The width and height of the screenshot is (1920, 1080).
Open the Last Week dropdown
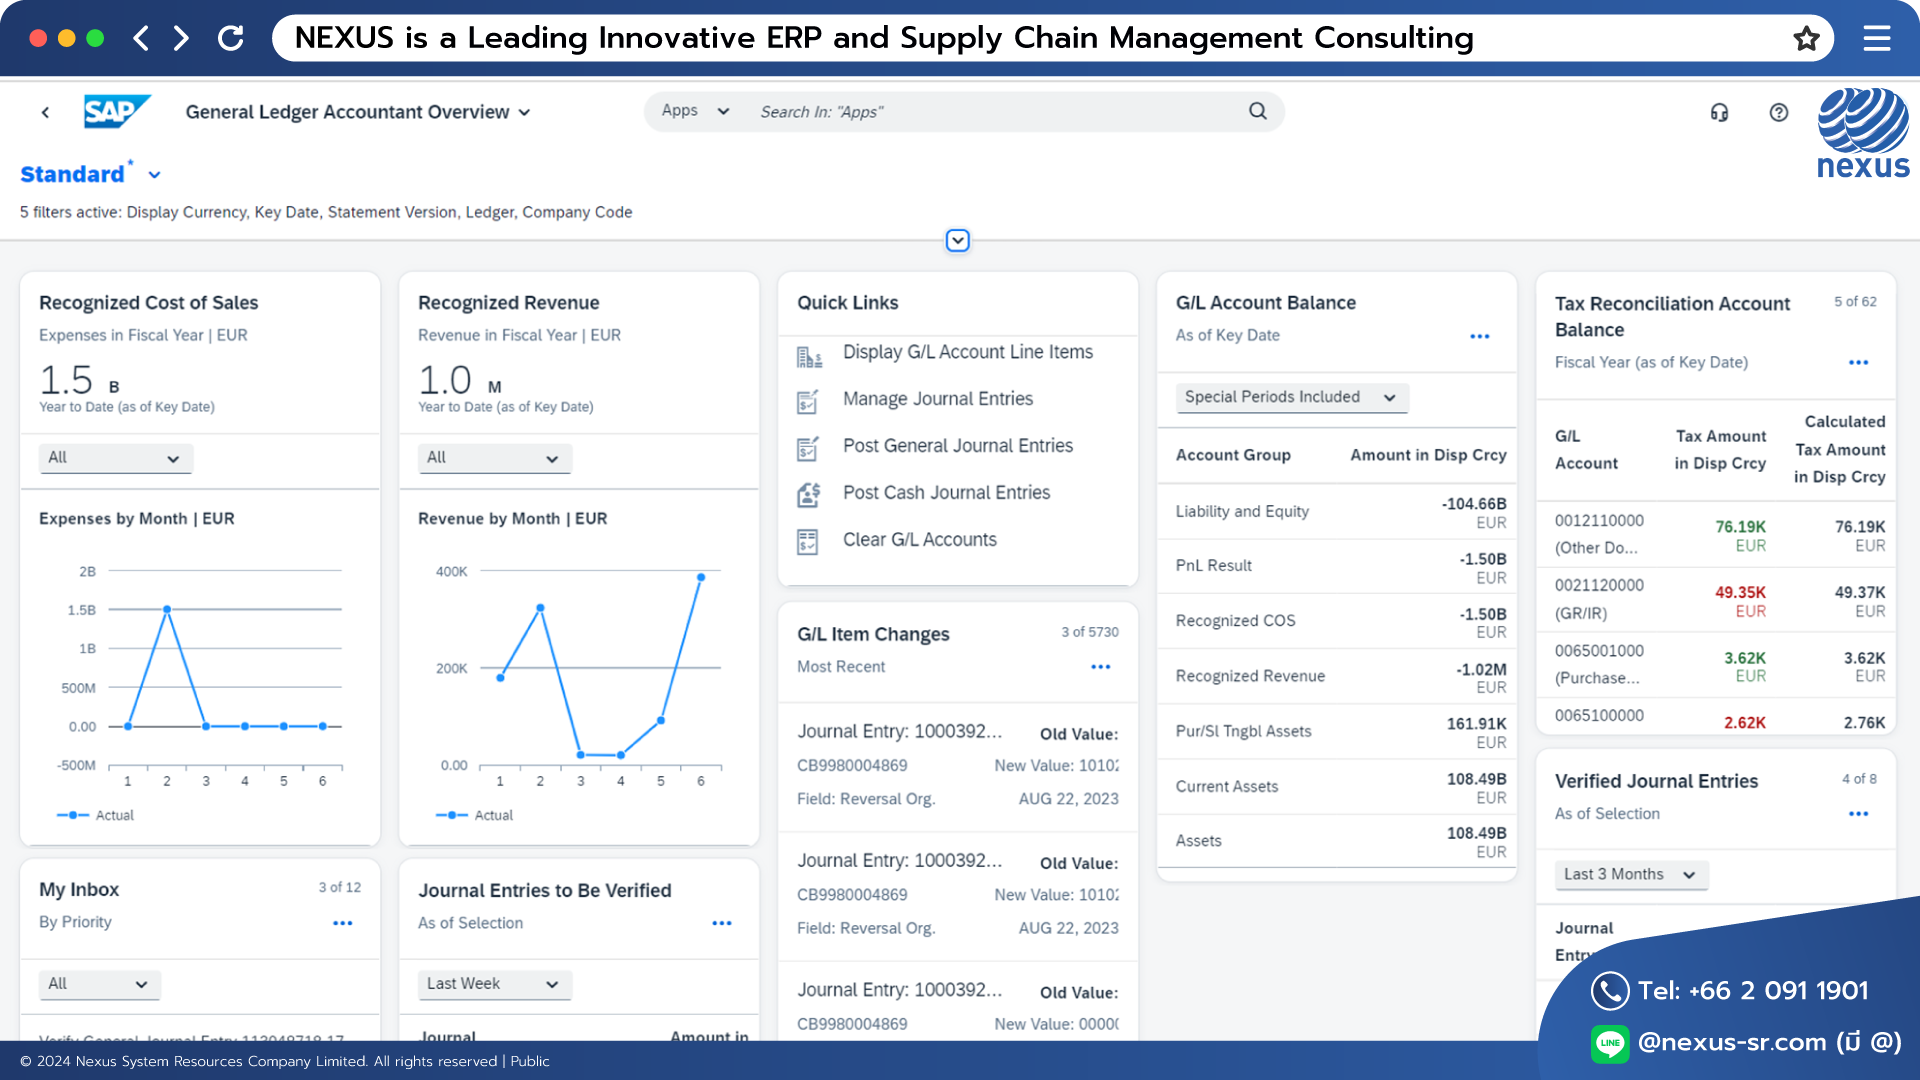495,984
